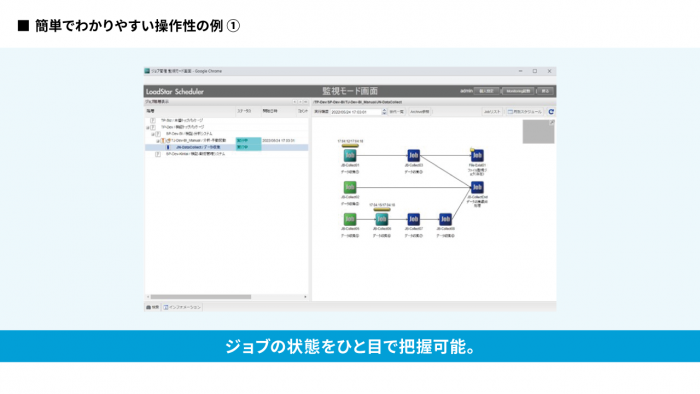The width and height of the screenshot is (700, 394).
Task: Select the TP-Biz tree row
Action: click(226, 120)
